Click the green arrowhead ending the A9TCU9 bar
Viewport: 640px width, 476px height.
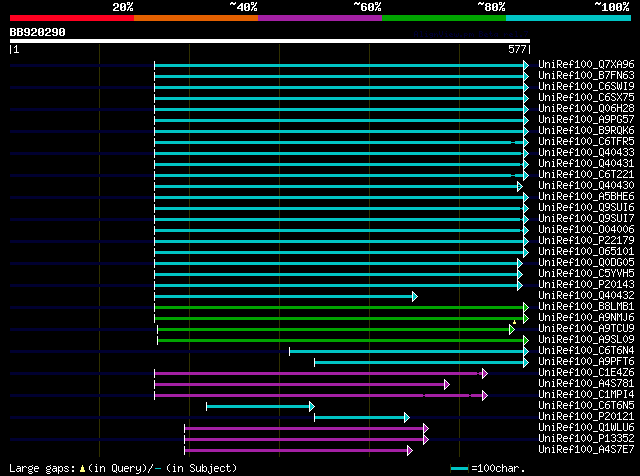[512, 330]
